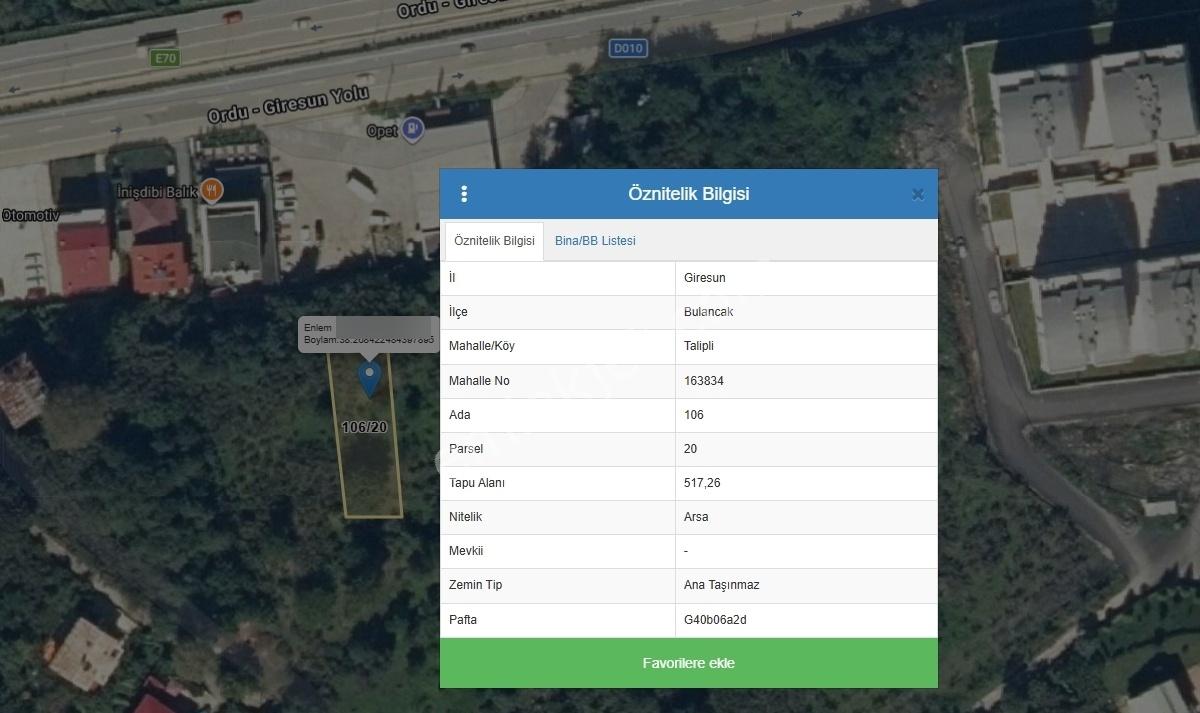Select the blue location pin on the parcel

(369, 378)
